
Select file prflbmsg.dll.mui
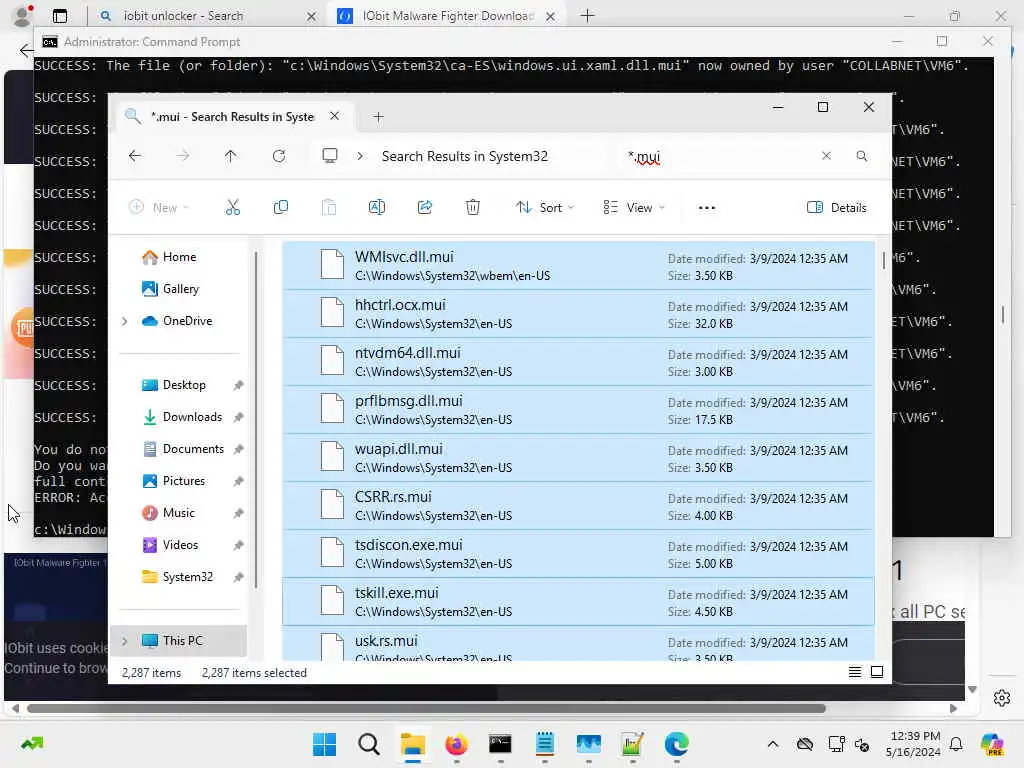(x=578, y=410)
